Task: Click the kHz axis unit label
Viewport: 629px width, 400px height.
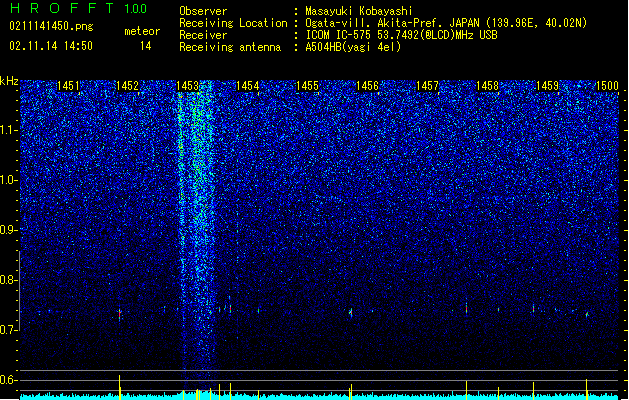Action: (9, 81)
